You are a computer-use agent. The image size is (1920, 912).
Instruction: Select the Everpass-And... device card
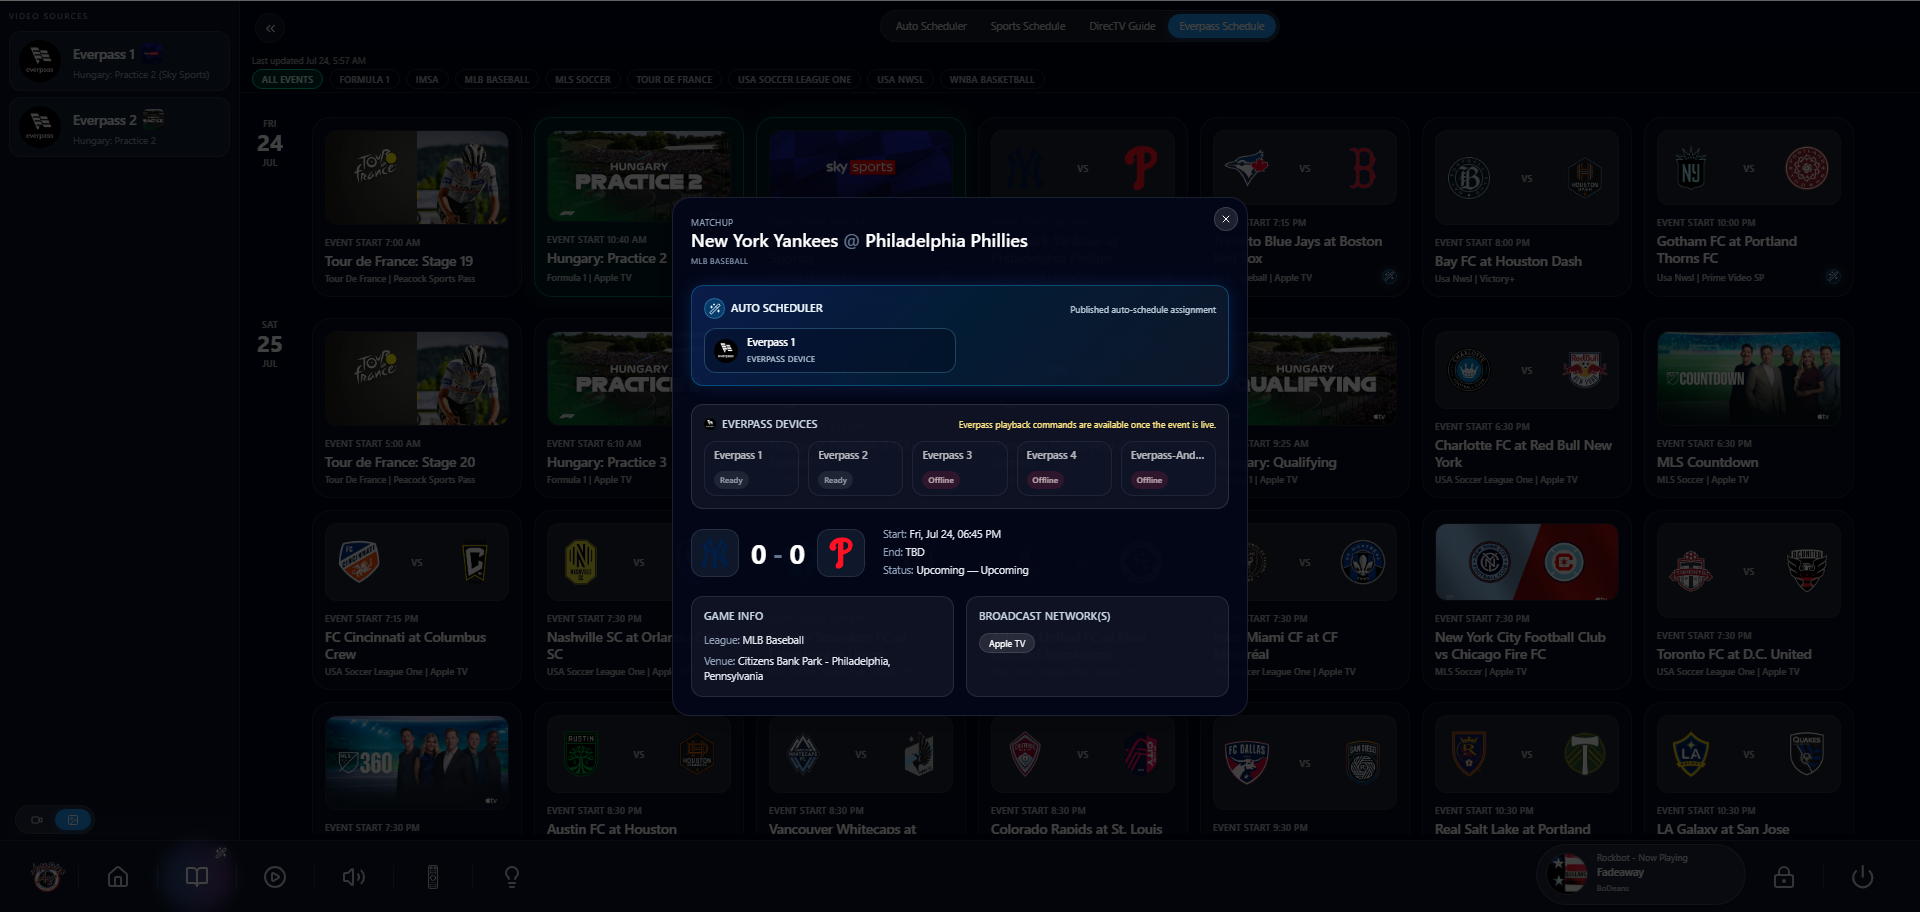[x=1168, y=468]
